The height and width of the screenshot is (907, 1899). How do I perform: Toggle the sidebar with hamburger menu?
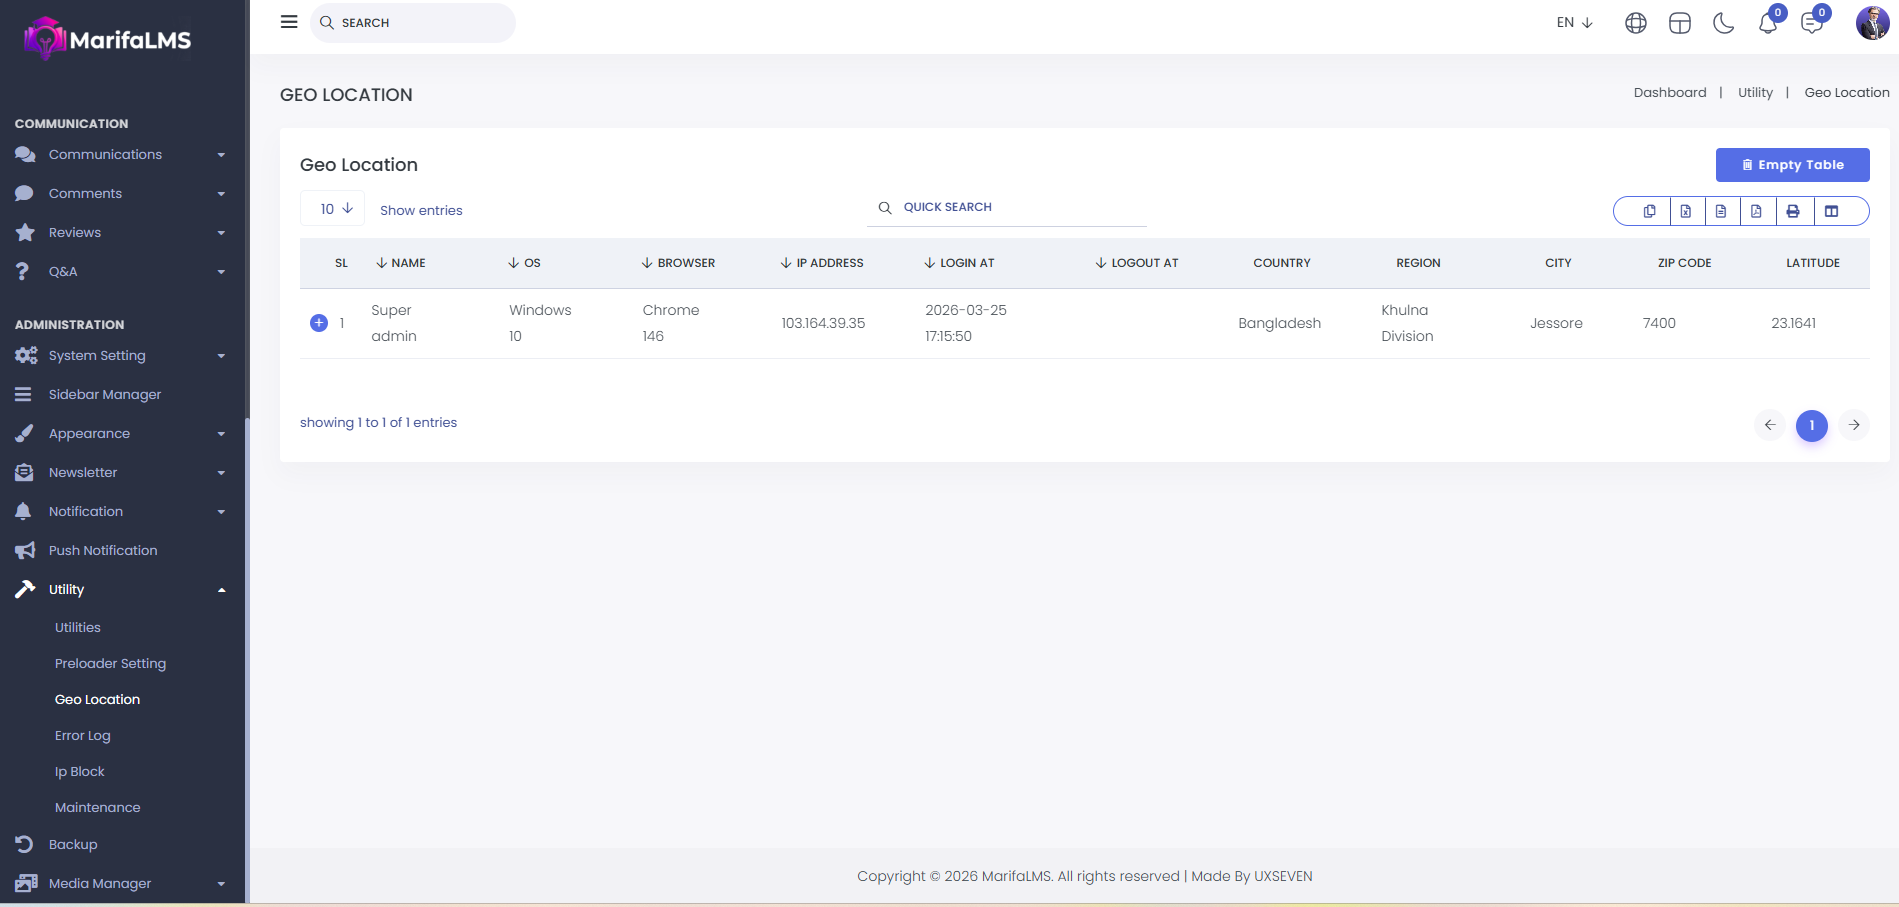pyautogui.click(x=289, y=22)
